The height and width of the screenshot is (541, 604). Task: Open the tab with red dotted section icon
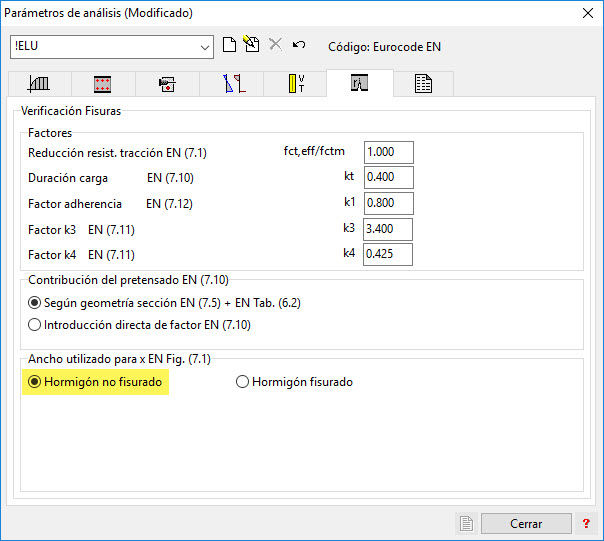coord(102,84)
